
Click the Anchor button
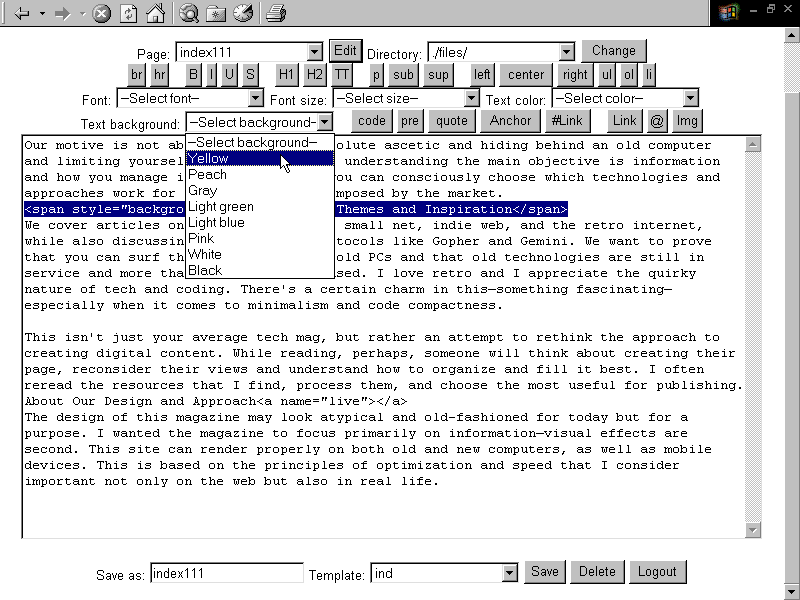pyautogui.click(x=510, y=121)
